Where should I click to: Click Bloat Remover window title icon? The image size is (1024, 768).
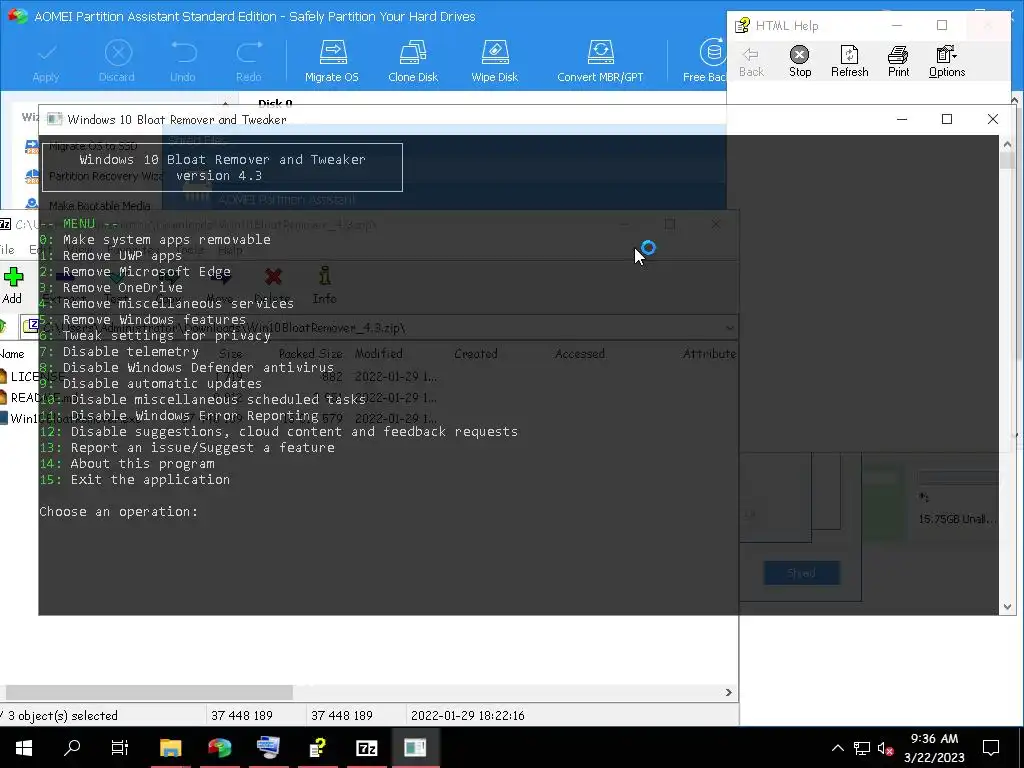[x=55, y=119]
